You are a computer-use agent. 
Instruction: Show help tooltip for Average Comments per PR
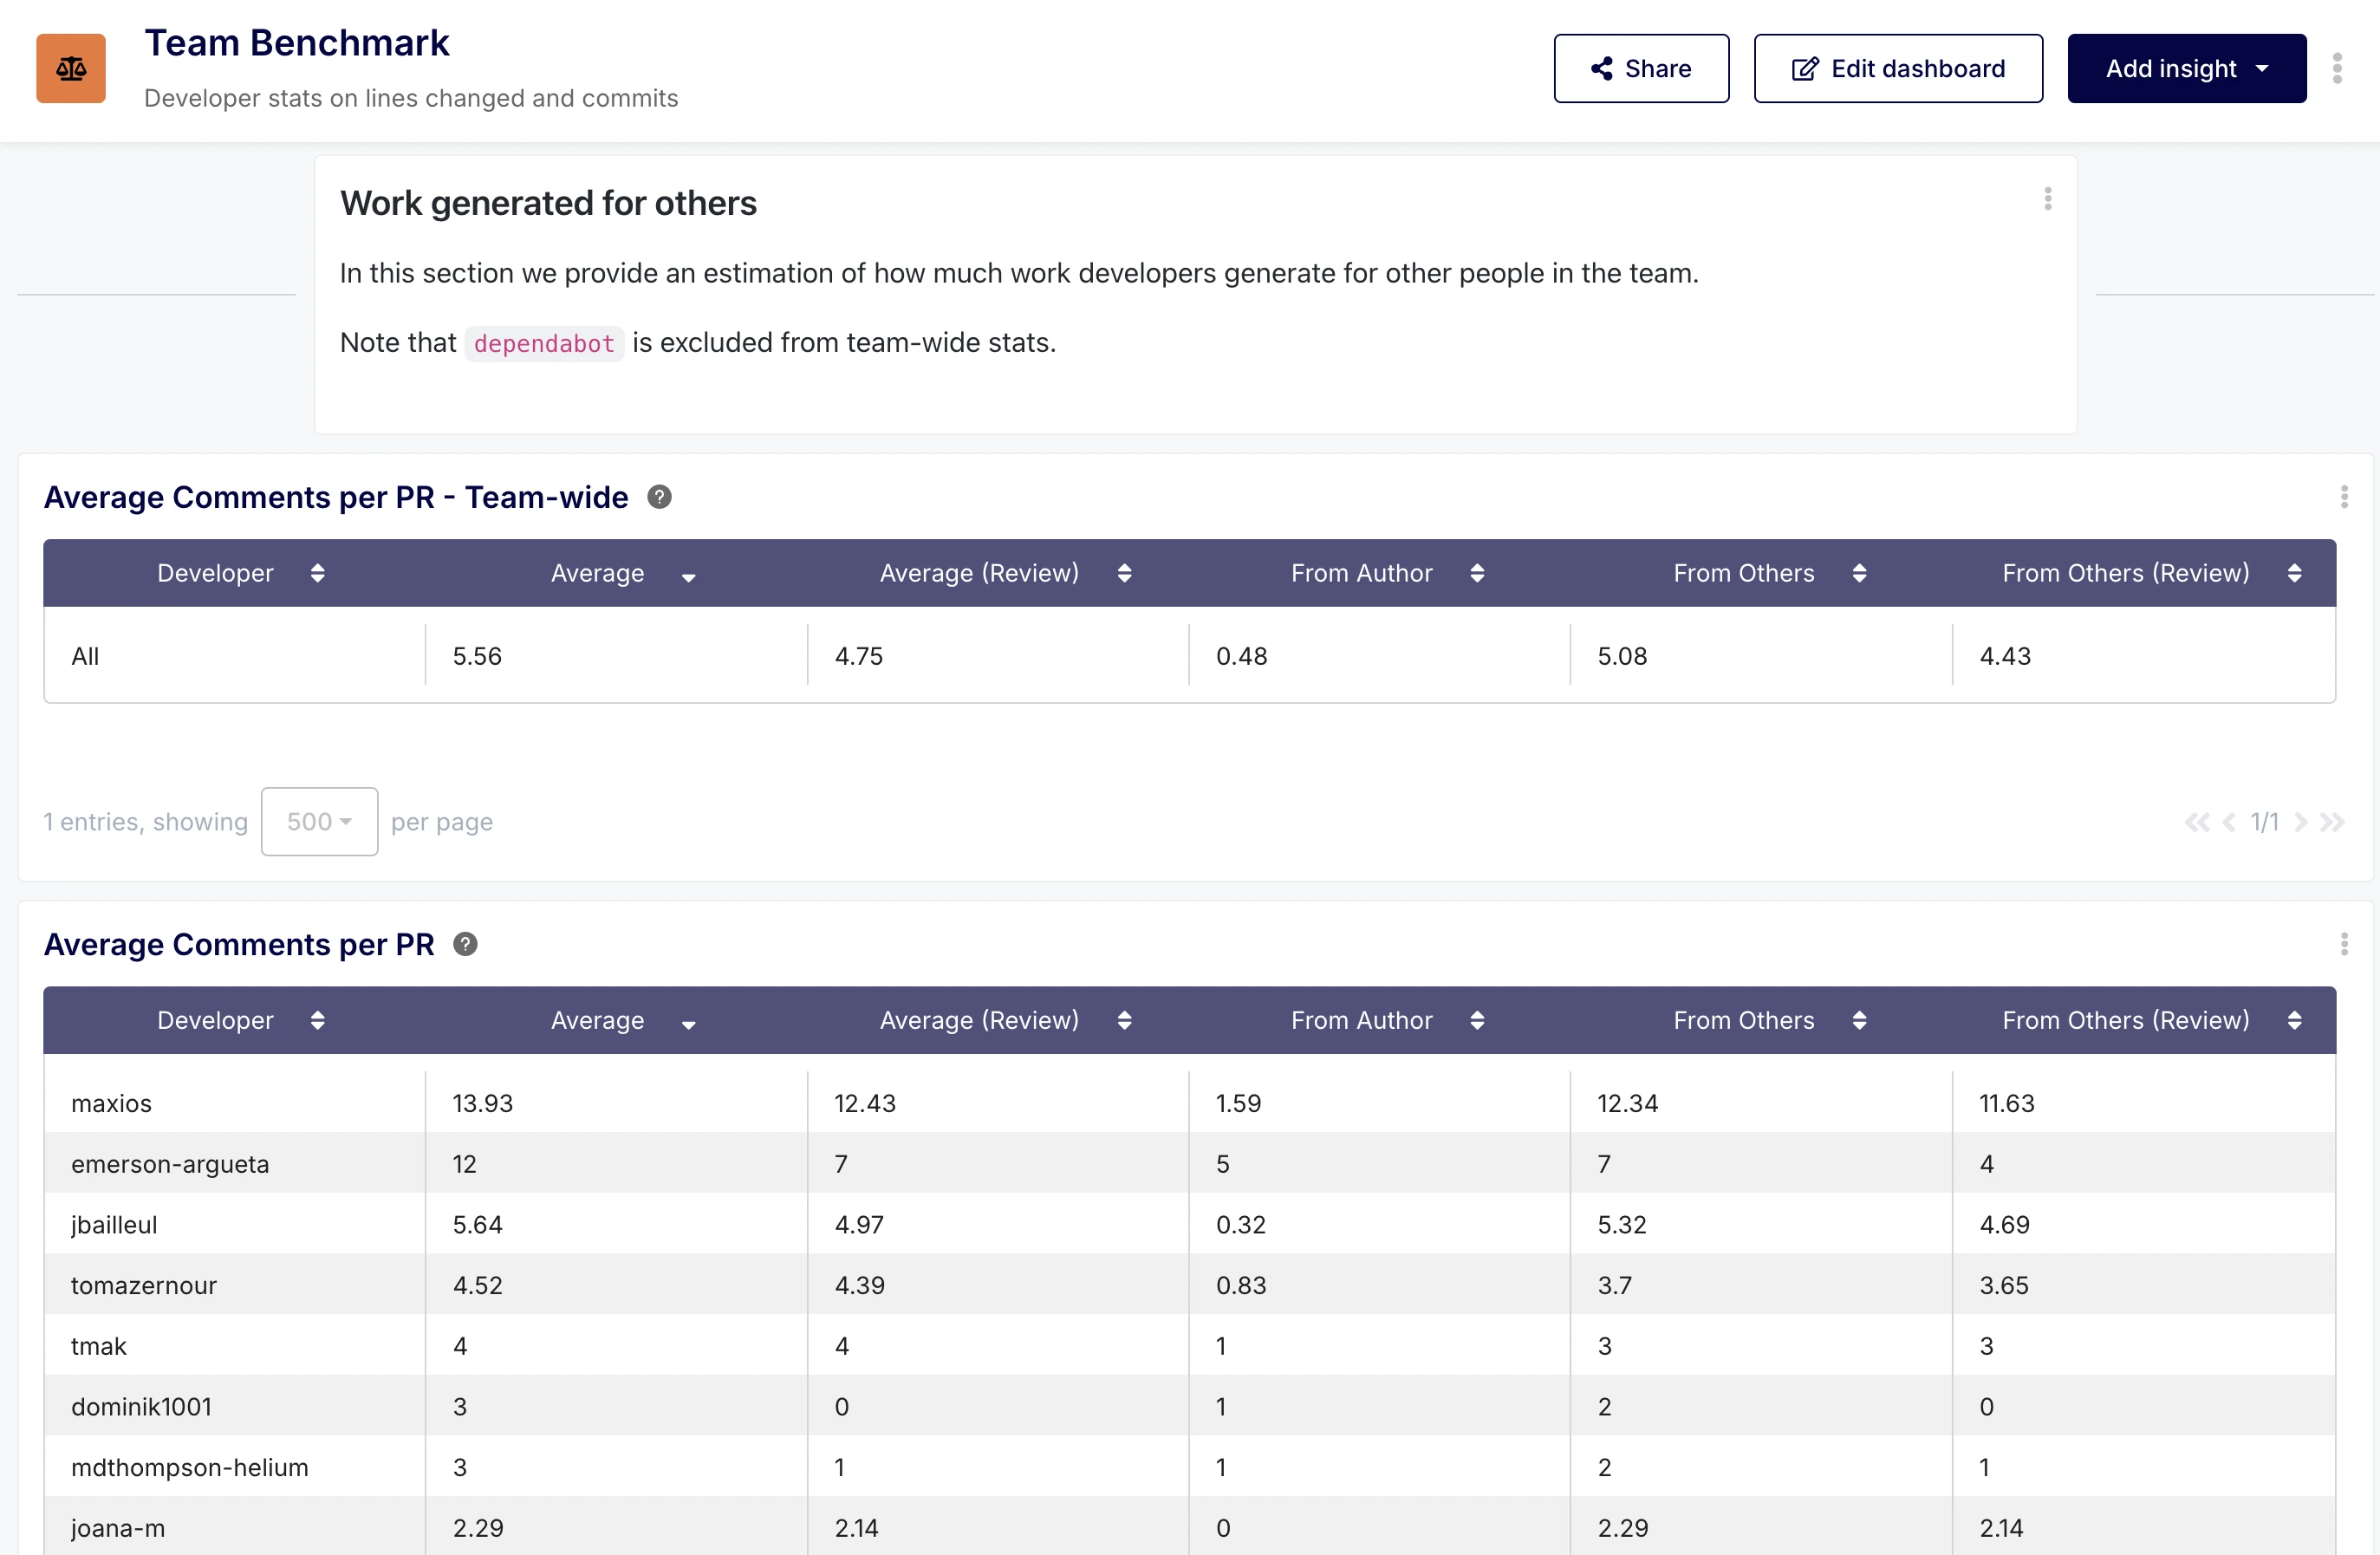click(465, 944)
